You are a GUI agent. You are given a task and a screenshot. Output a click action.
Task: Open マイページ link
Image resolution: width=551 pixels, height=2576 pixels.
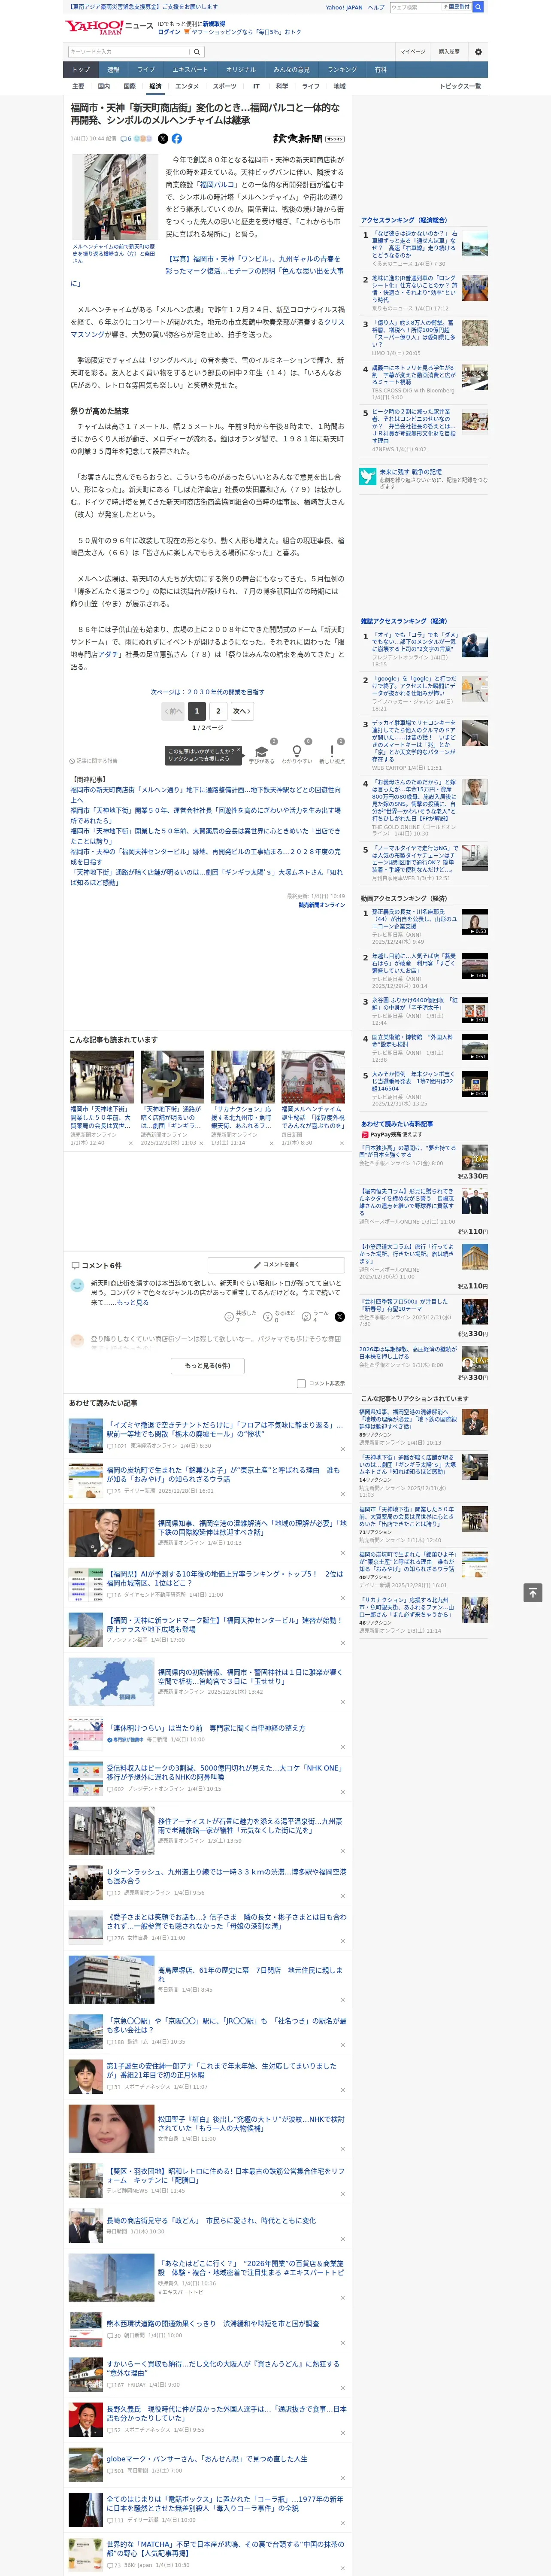click(x=412, y=52)
